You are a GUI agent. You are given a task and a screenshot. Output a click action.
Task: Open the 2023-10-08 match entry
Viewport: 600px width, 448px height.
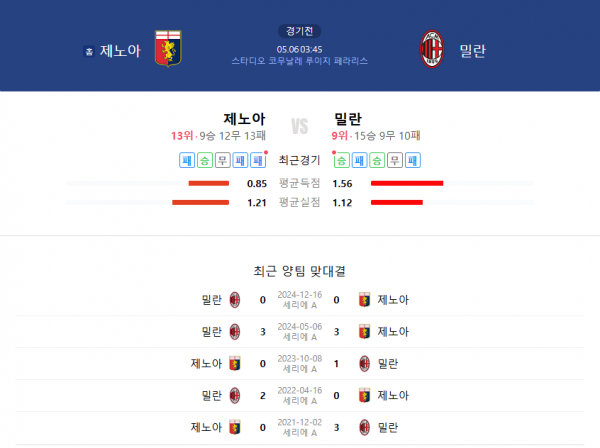pos(300,363)
